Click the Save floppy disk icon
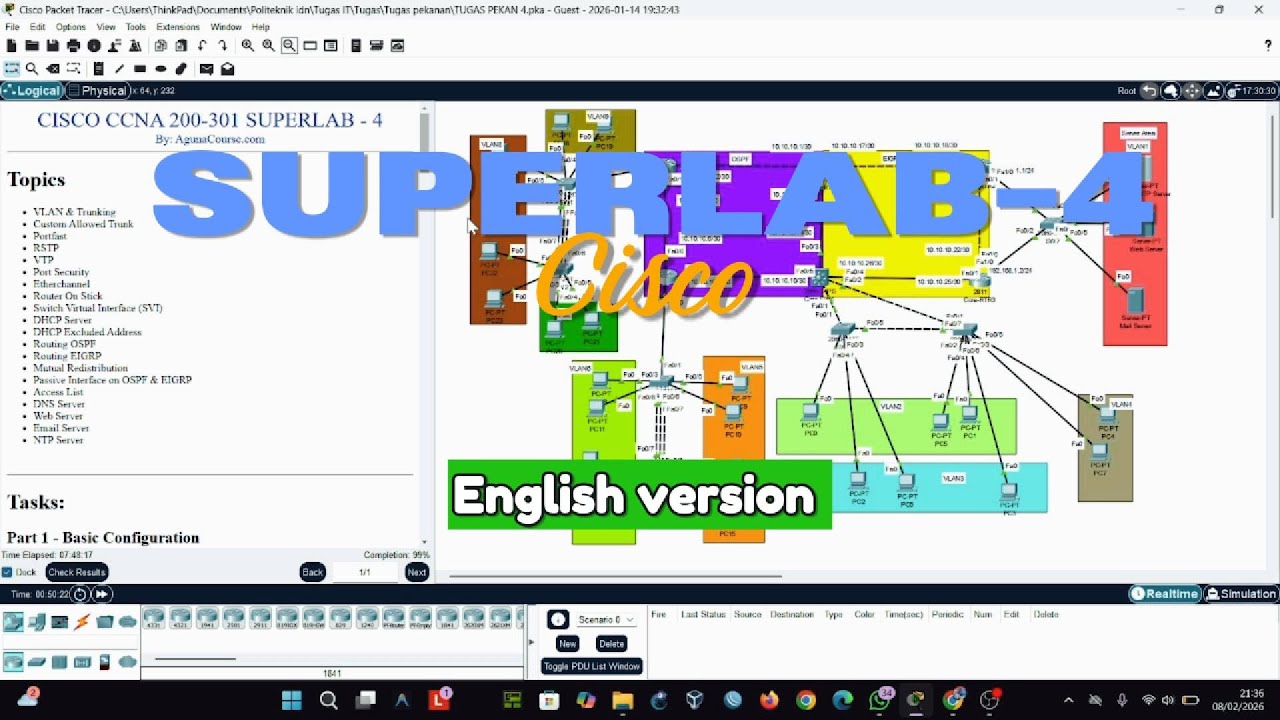The image size is (1280, 720). [x=52, y=46]
